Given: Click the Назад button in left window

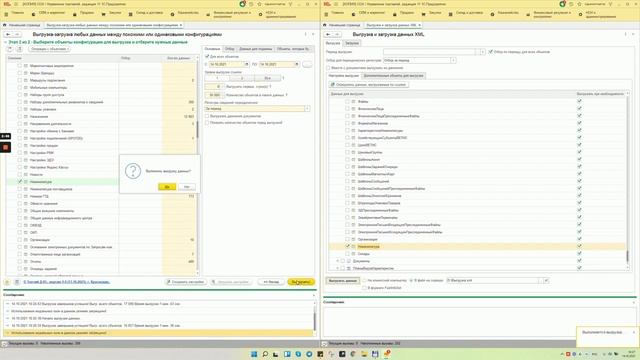Looking at the screenshot, I should tap(271, 282).
